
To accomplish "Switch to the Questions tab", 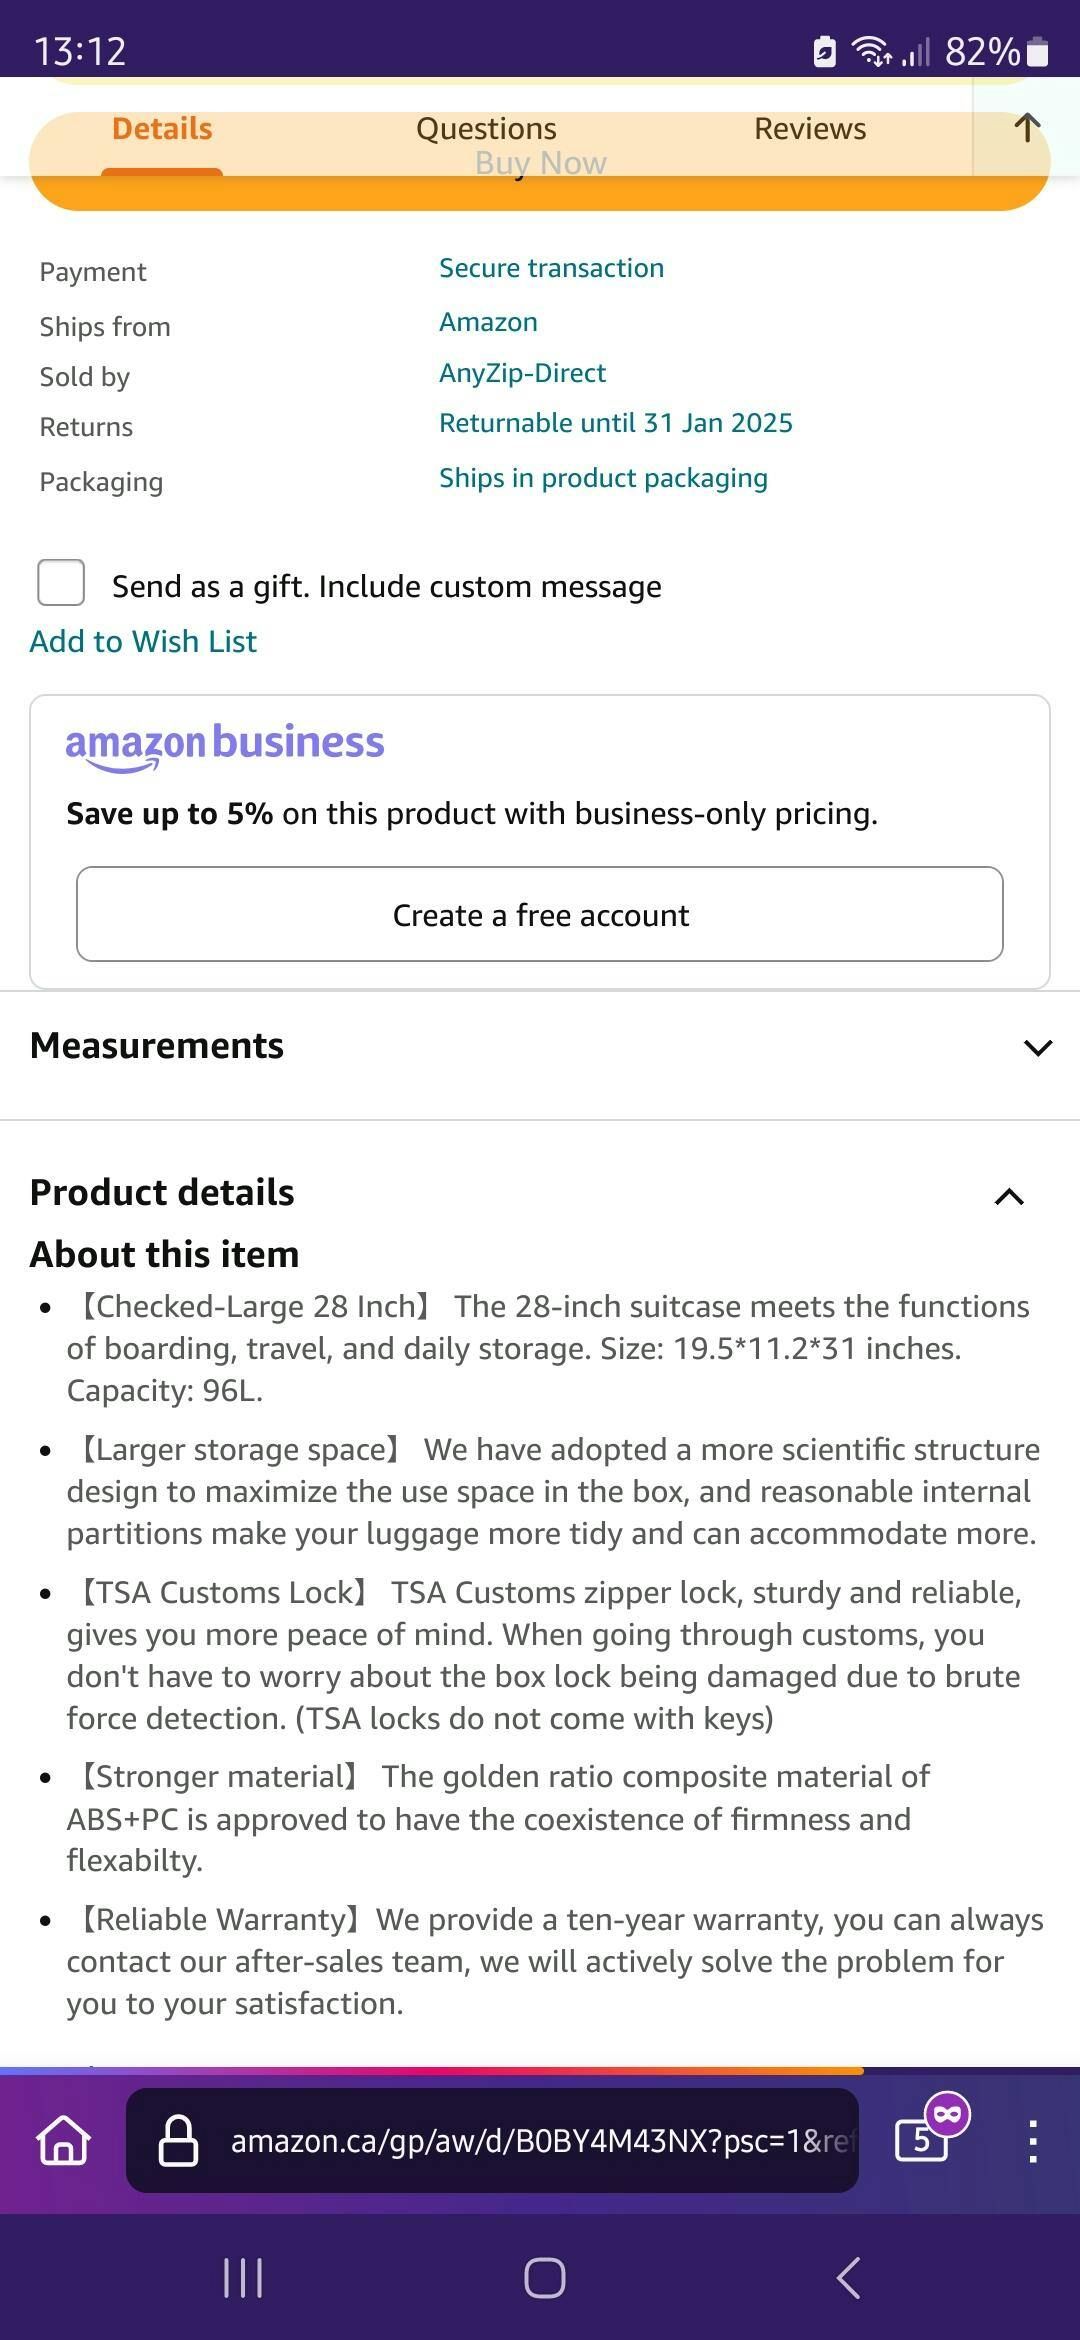I will pyautogui.click(x=486, y=129).
